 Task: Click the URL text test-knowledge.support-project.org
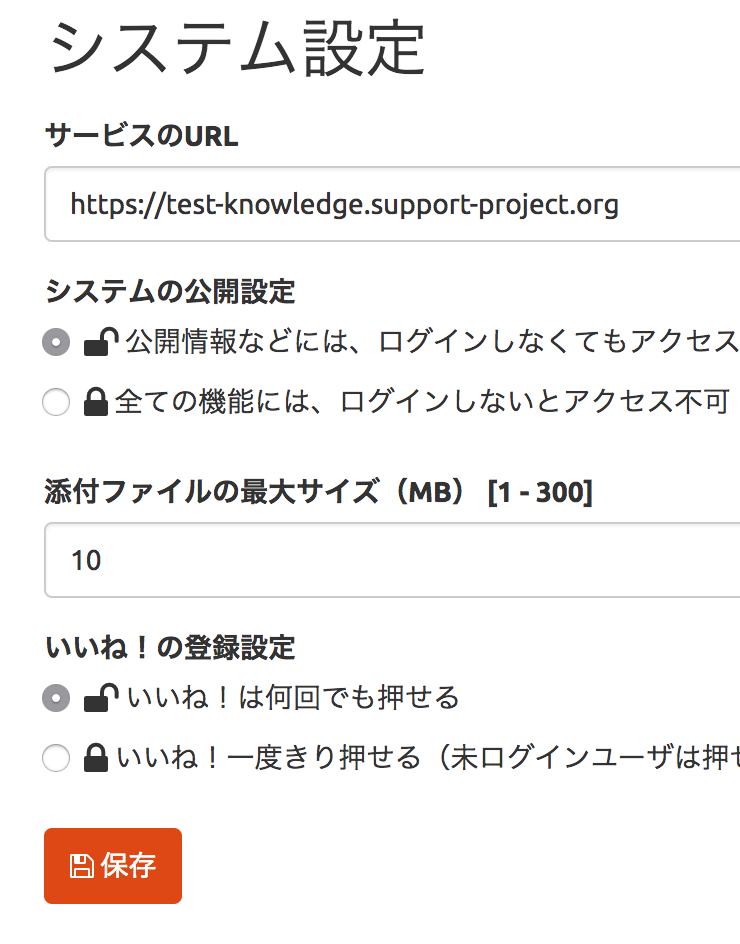(x=345, y=204)
